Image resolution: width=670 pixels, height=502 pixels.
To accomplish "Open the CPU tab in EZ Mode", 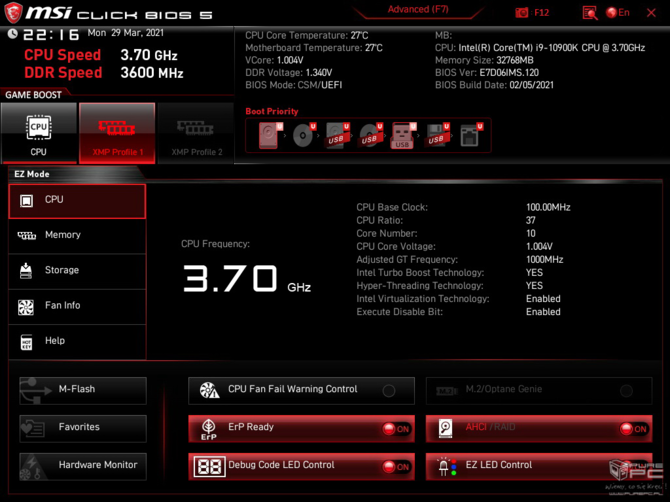I will point(77,201).
